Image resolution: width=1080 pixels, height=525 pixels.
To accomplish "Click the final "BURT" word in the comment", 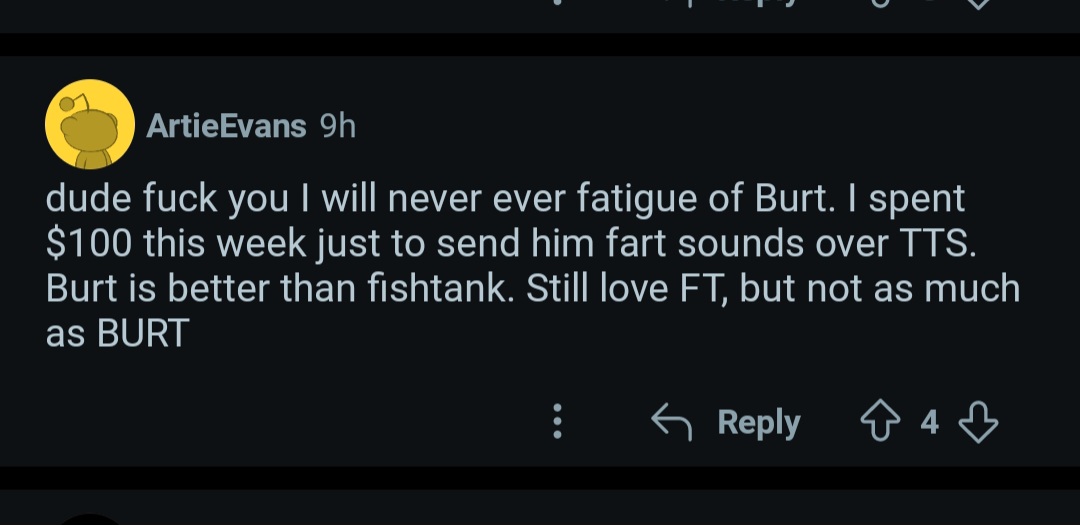I will pyautogui.click(x=142, y=334).
